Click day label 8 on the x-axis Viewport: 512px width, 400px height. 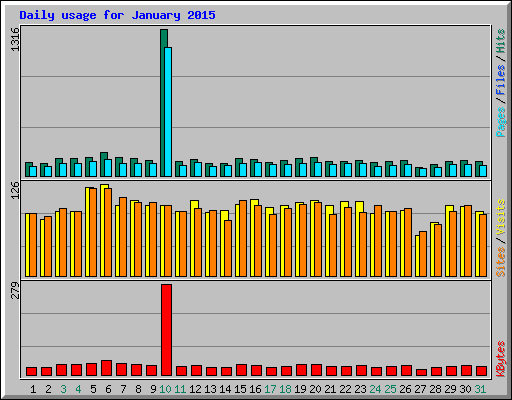tap(138, 389)
